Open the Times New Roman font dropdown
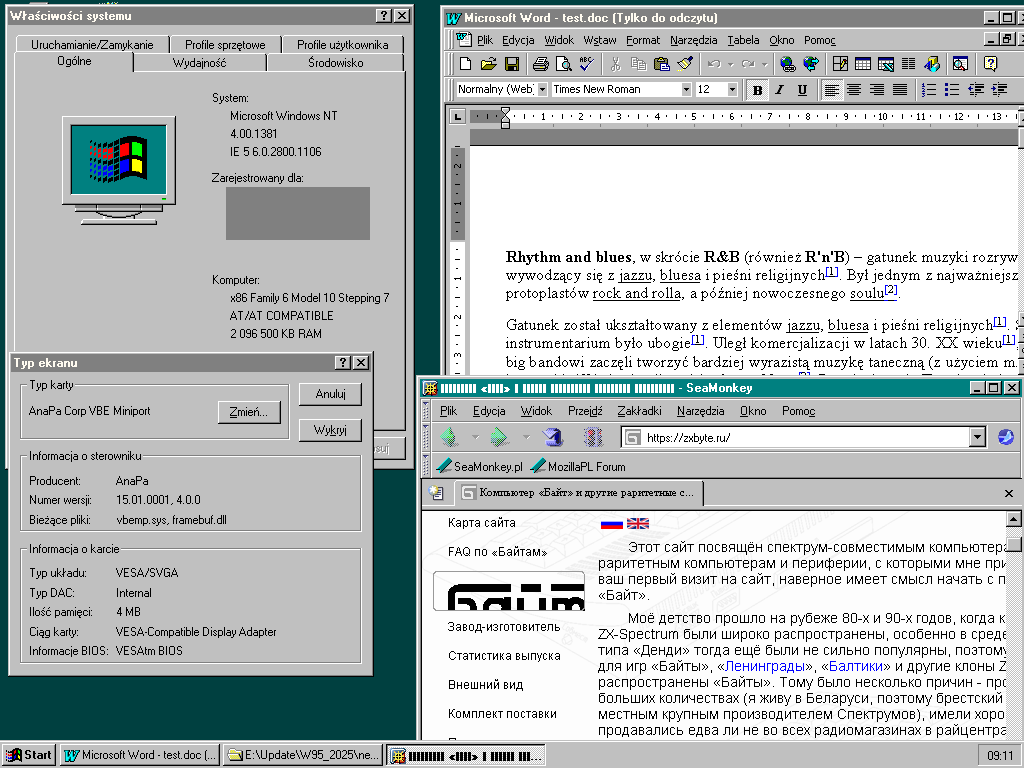This screenshot has height=768, width=1024. pyautogui.click(x=686, y=89)
